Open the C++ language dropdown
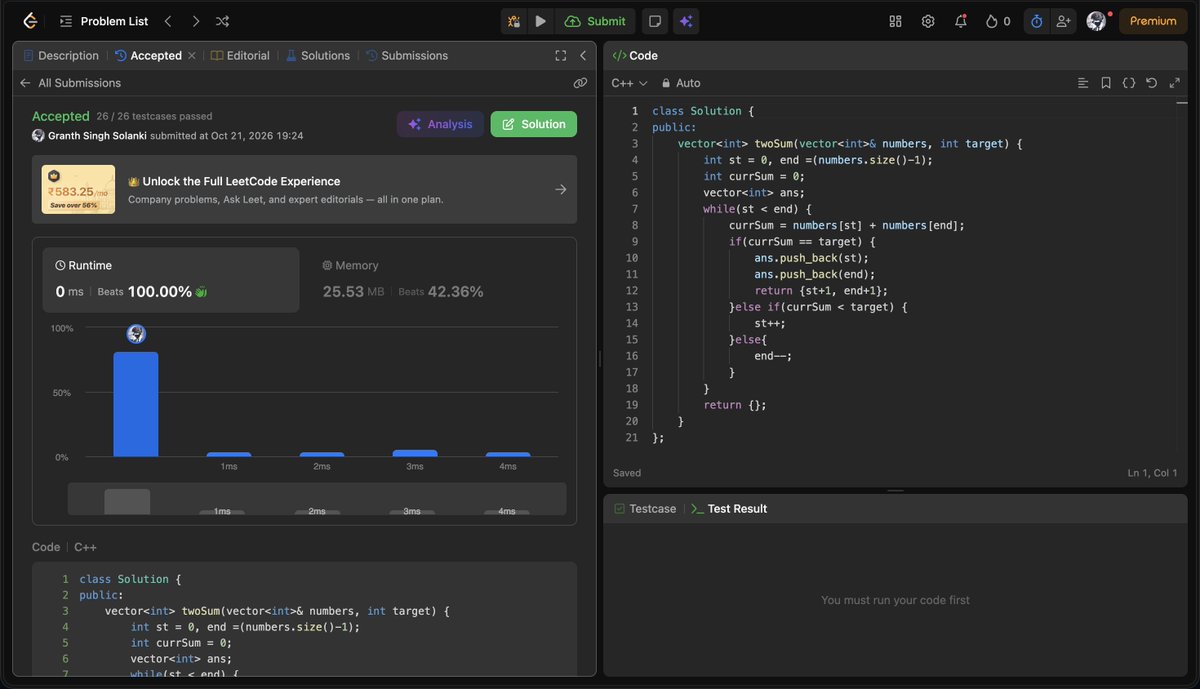 [629, 83]
